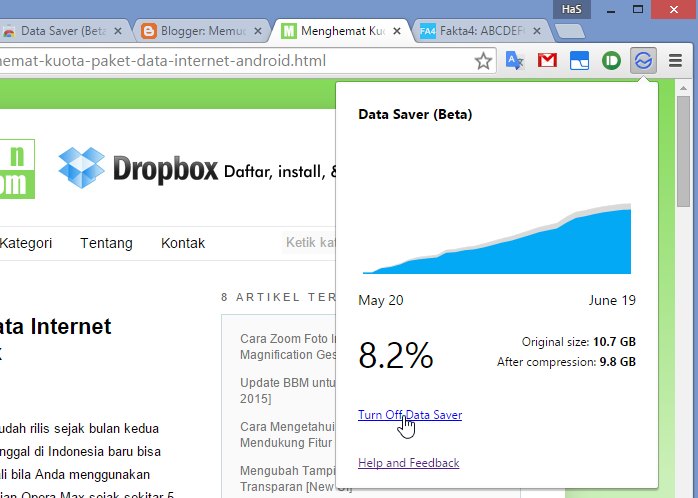Open the Mengubah Tampilan article link
Screen dimensions: 698x498
click(x=288, y=478)
